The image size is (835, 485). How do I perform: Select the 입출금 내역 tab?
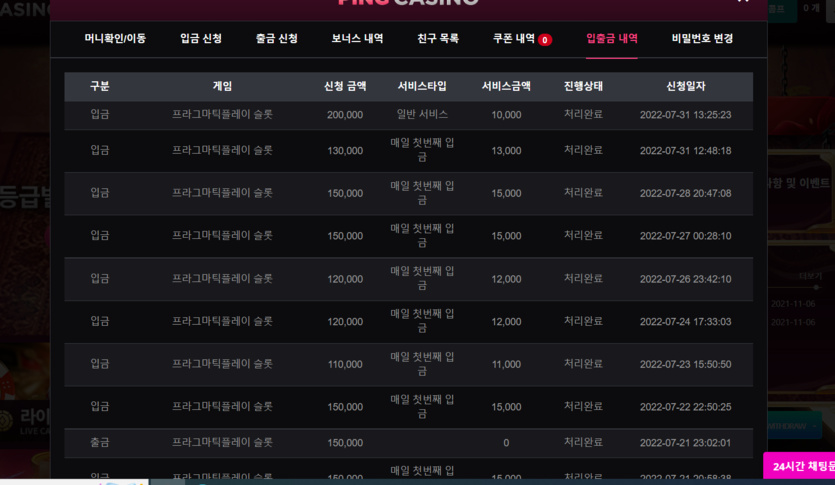tap(612, 38)
